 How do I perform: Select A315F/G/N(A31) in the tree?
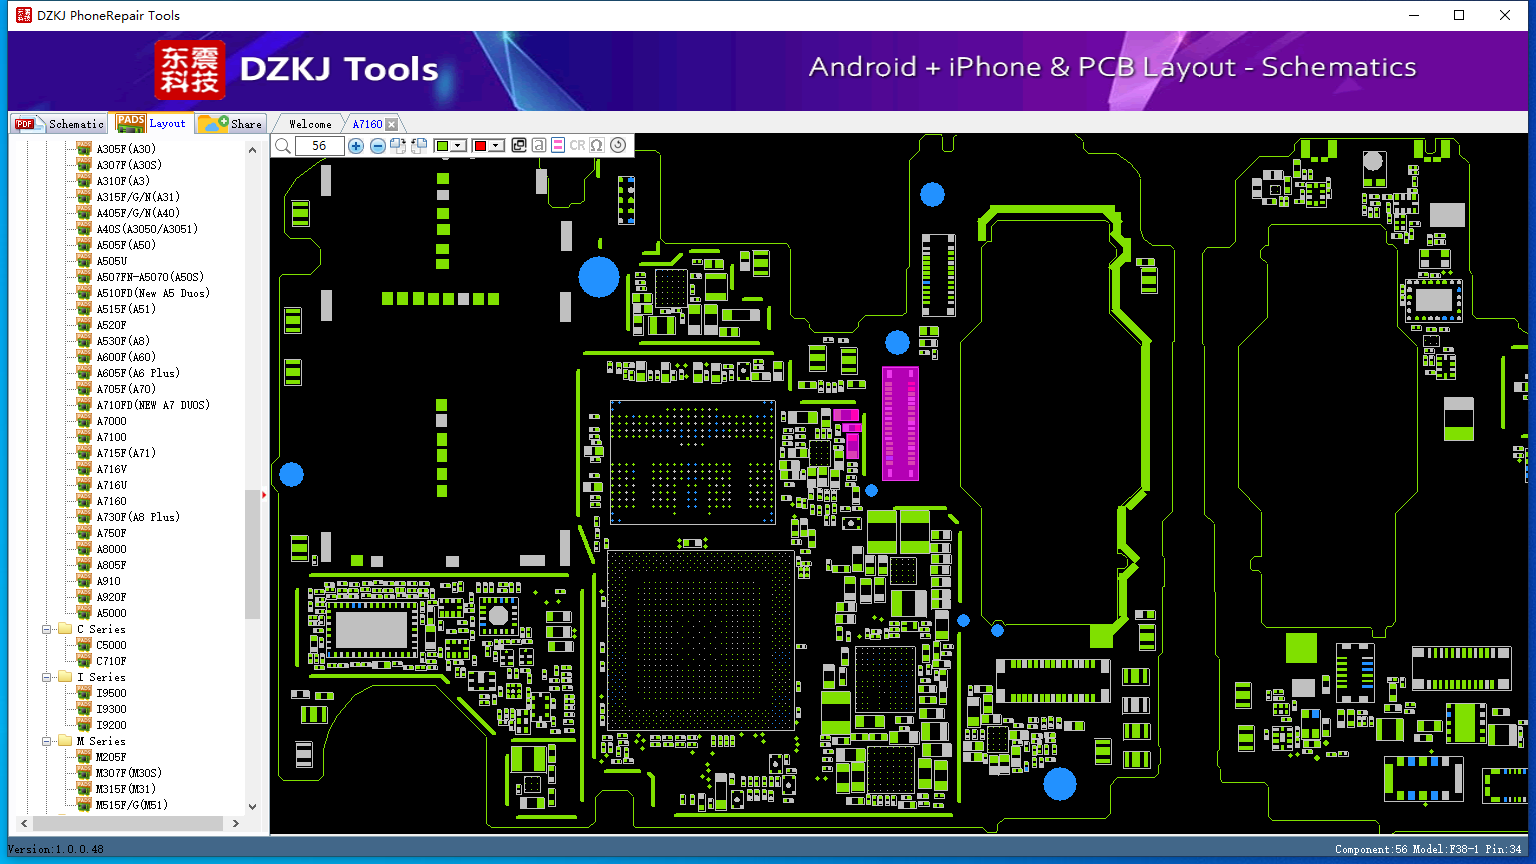point(138,197)
